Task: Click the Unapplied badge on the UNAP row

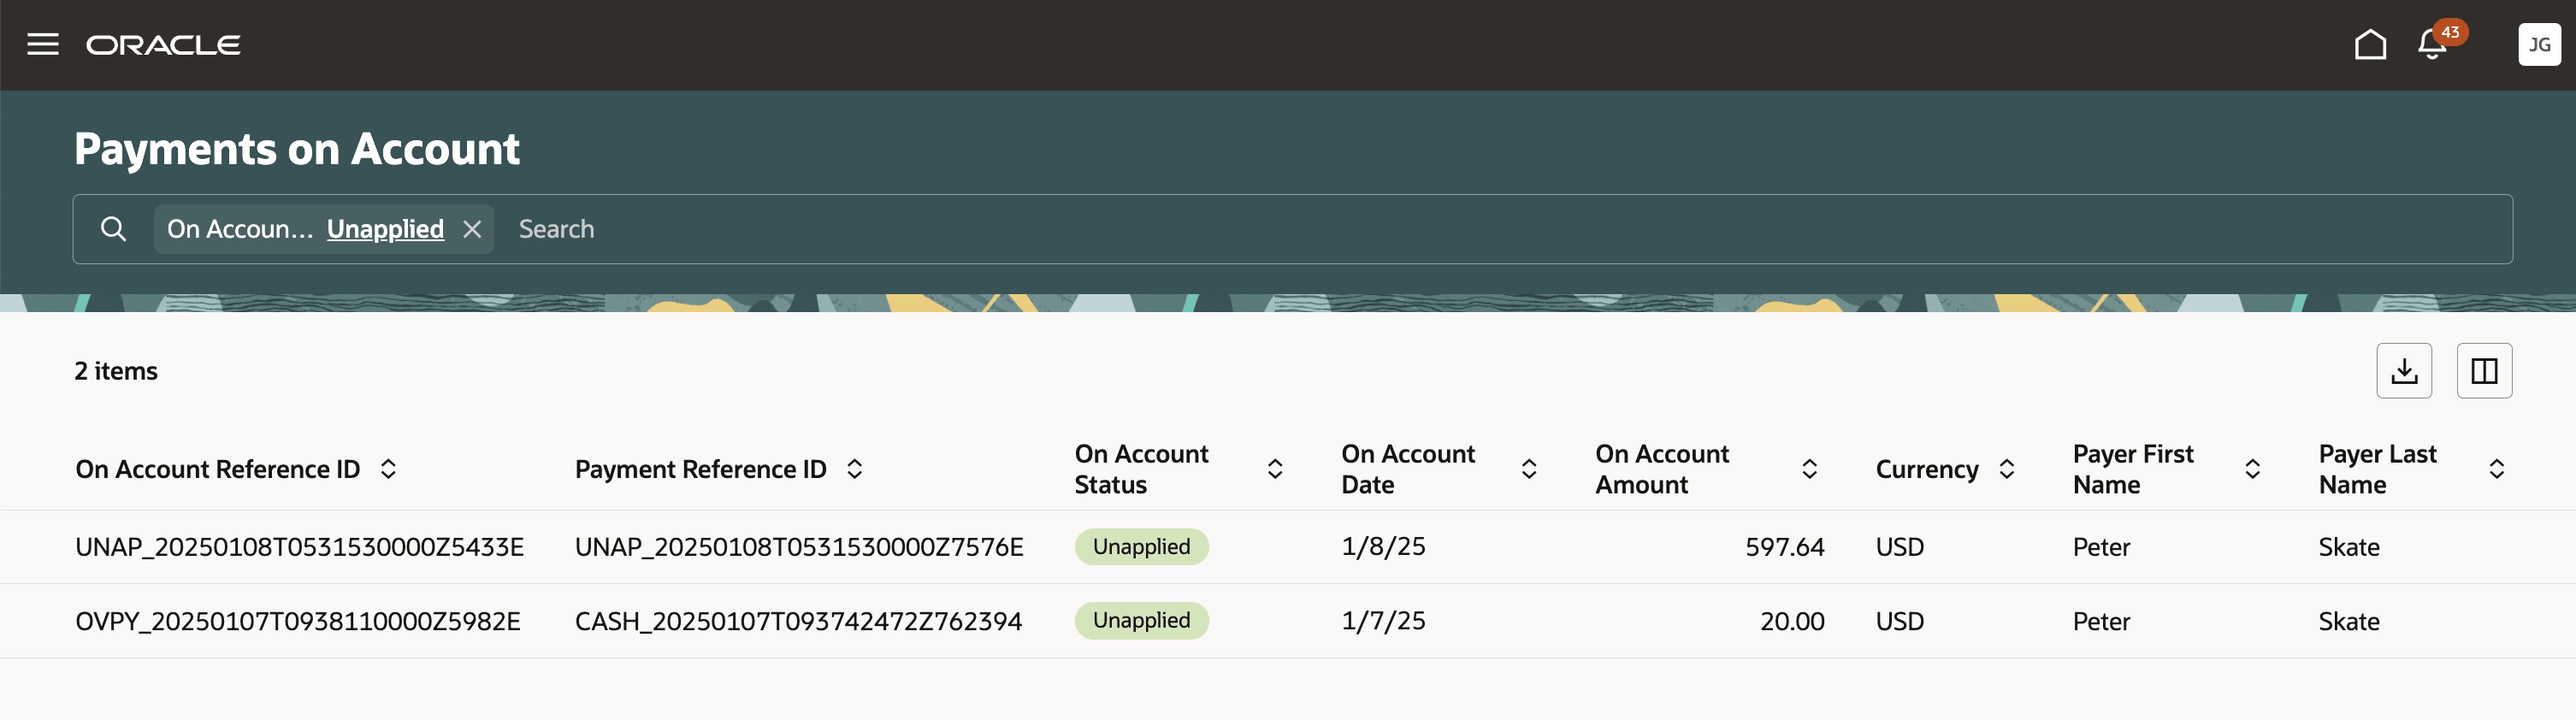Action: tap(1141, 546)
